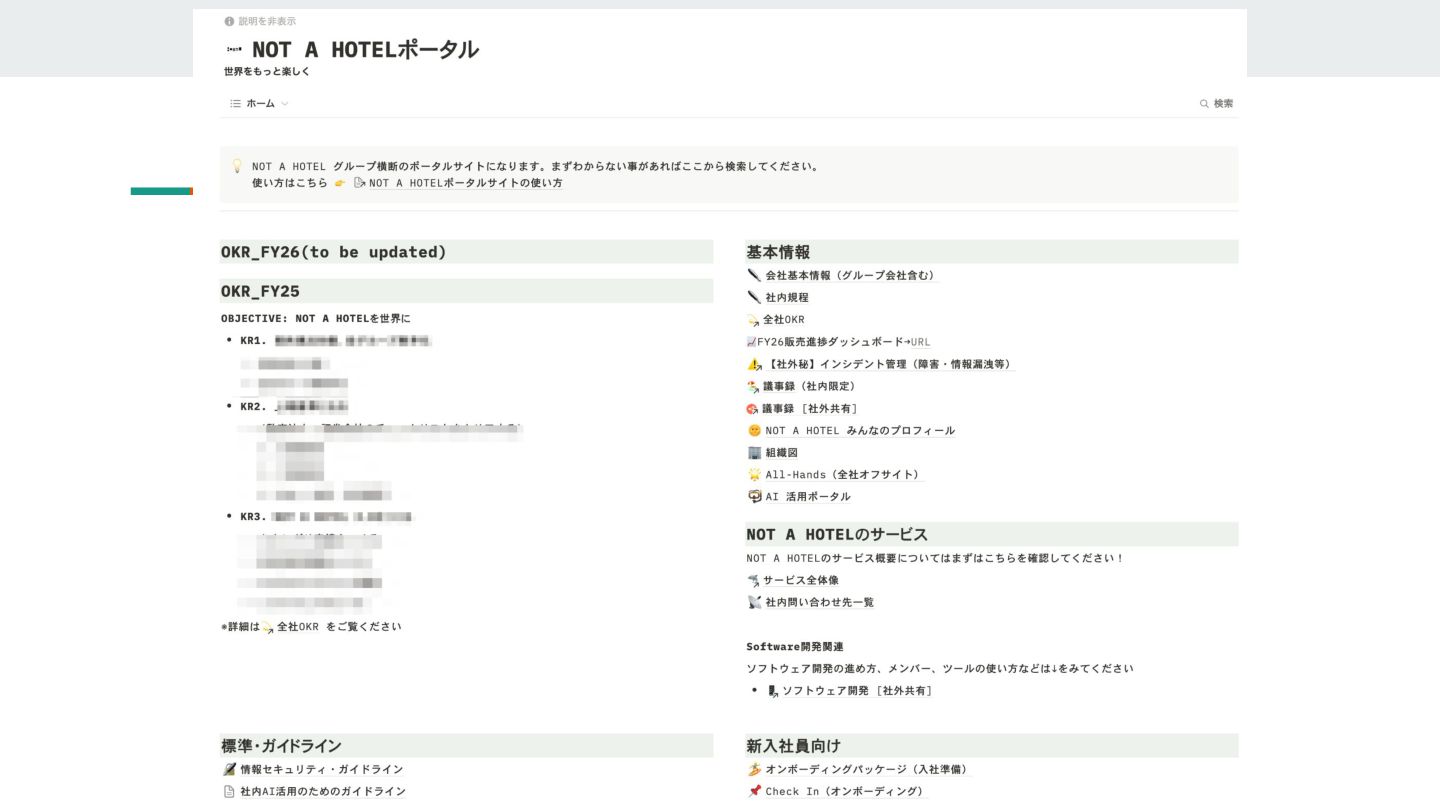Image resolution: width=1440 pixels, height=810 pixels.
Task: Click the page icon before ポータルサイトの使い方
Action: (x=360, y=183)
